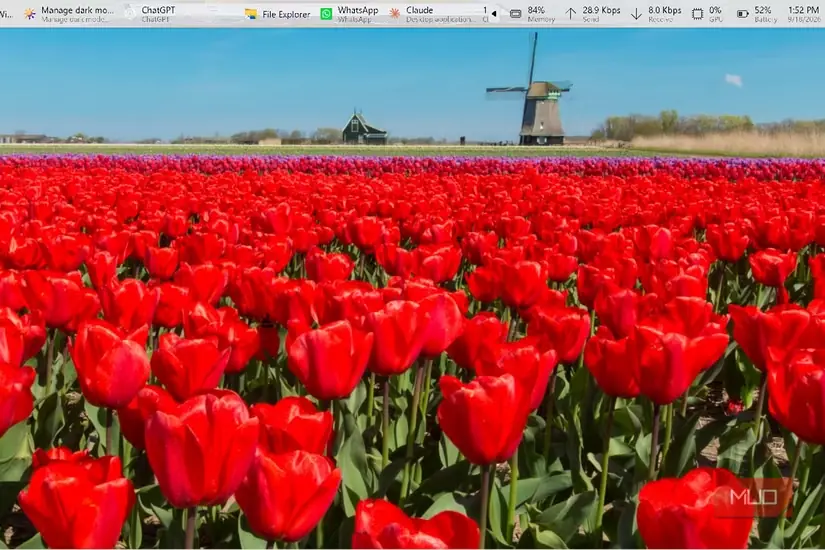Switch to the ChatGPT label
Screen dimensions: 825x550
[x=158, y=10]
